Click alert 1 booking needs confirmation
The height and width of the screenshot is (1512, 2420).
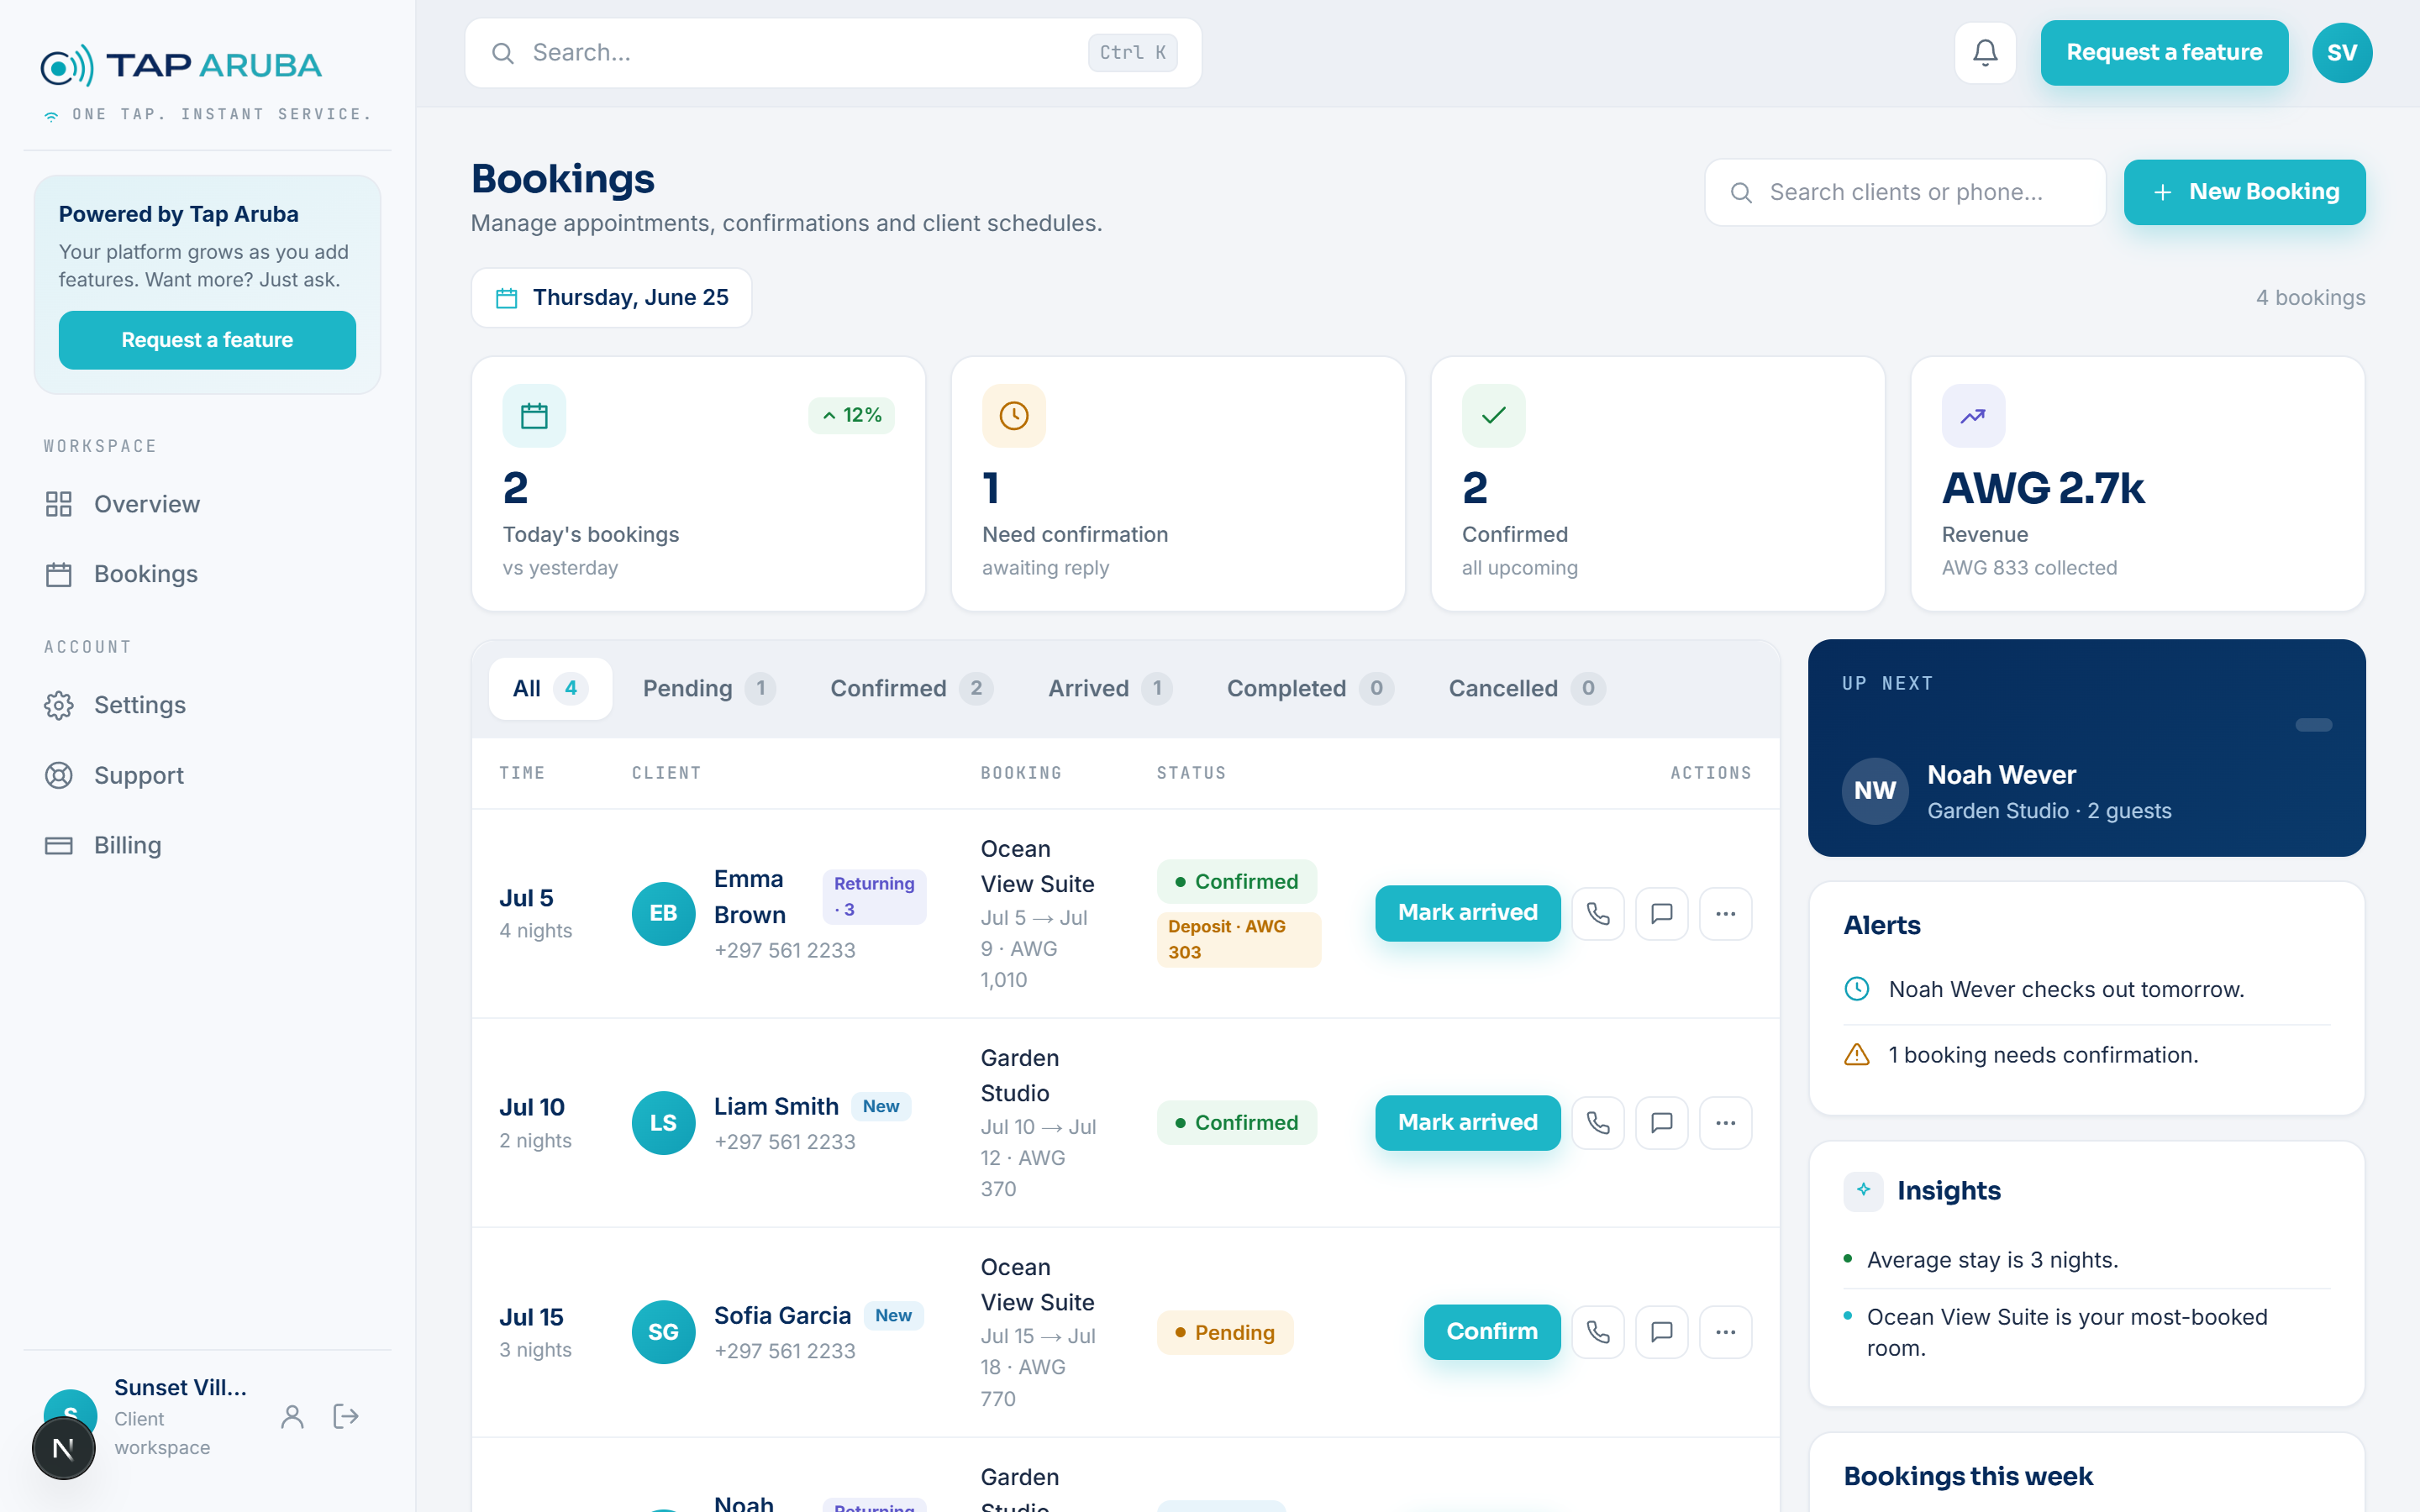[x=2043, y=1055]
